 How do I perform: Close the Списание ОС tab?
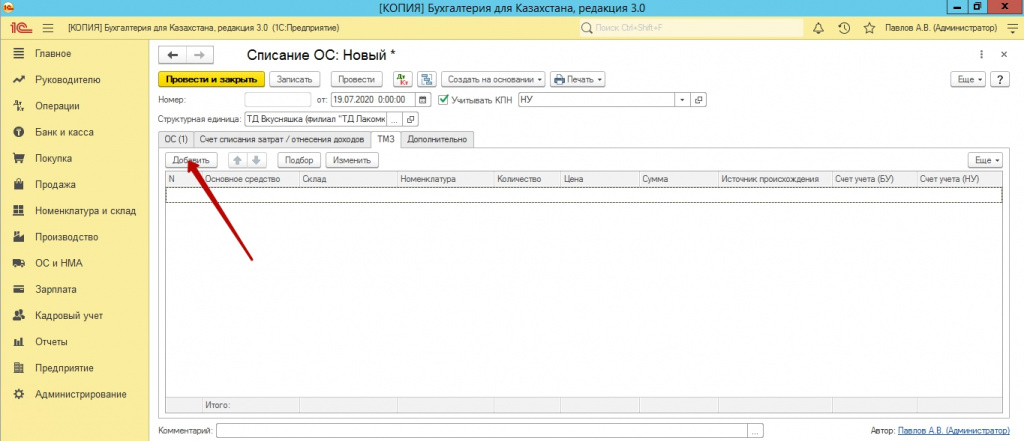(1004, 55)
